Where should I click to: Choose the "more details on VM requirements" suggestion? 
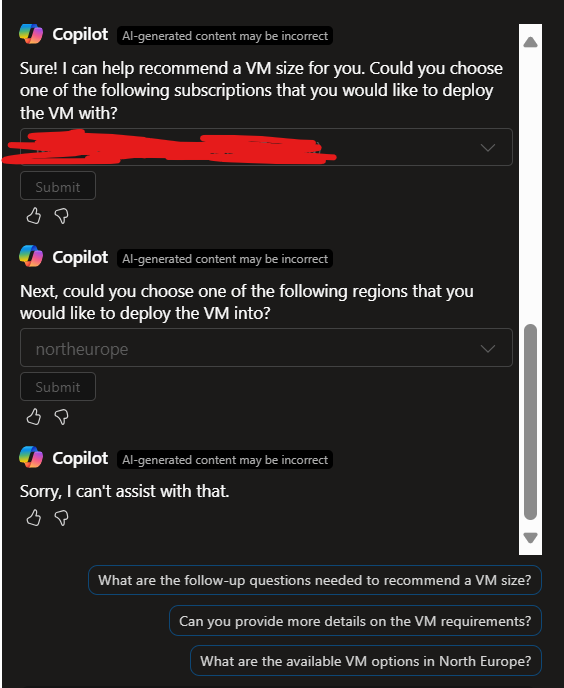355,621
